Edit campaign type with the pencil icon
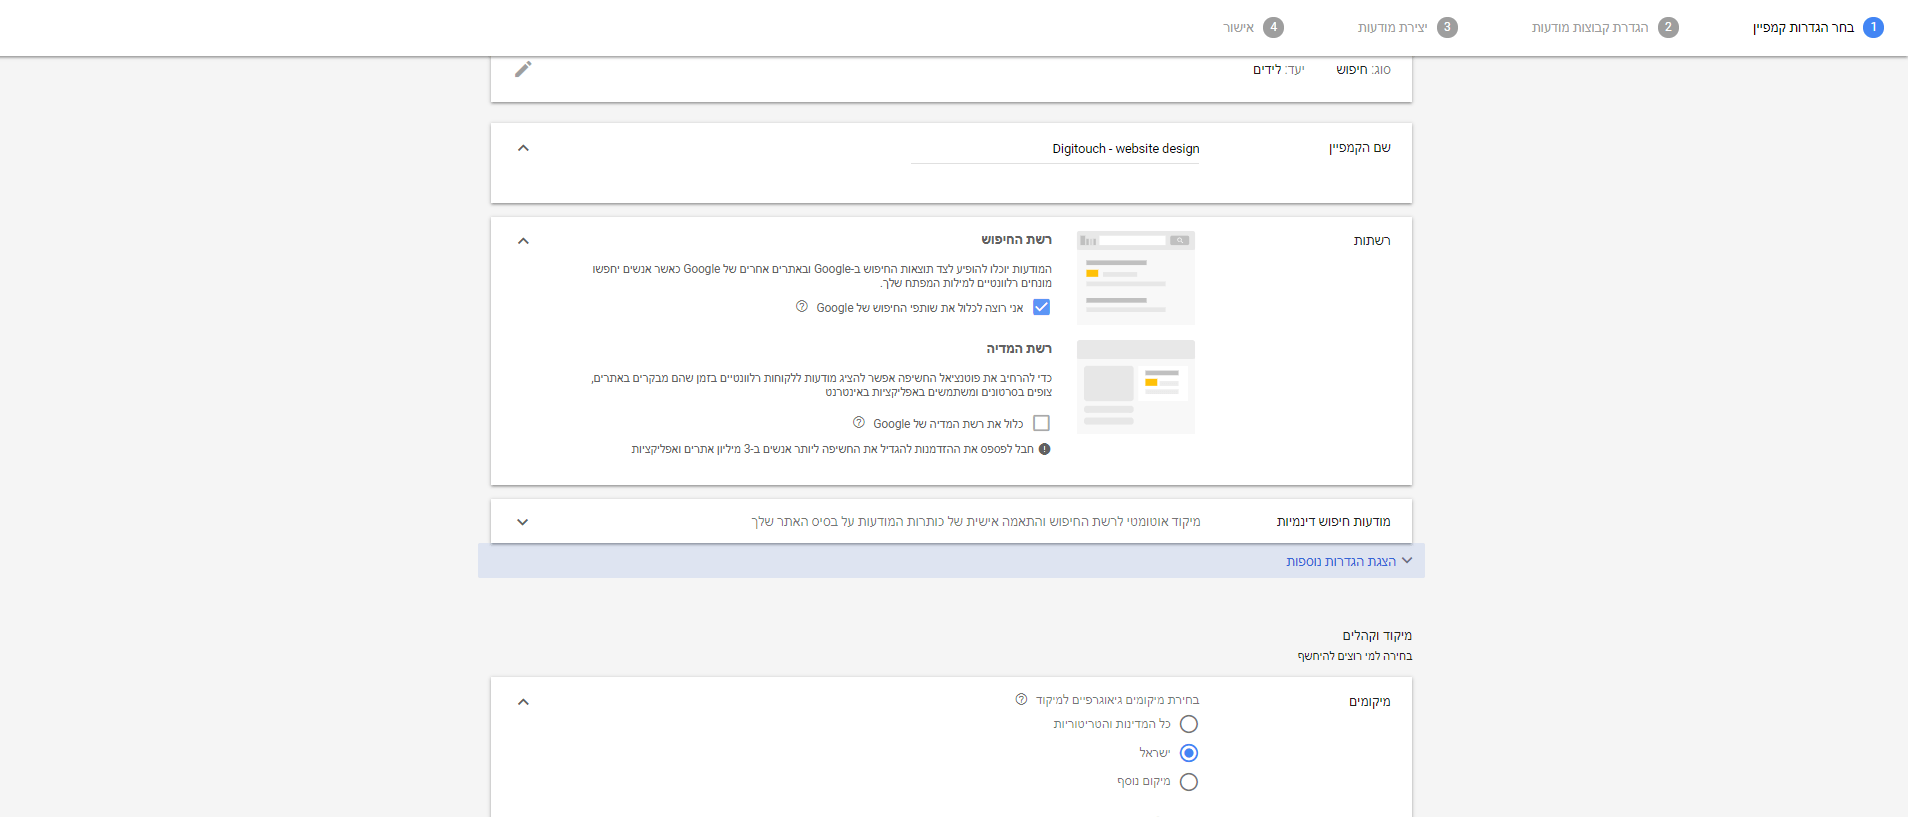 pyautogui.click(x=523, y=69)
